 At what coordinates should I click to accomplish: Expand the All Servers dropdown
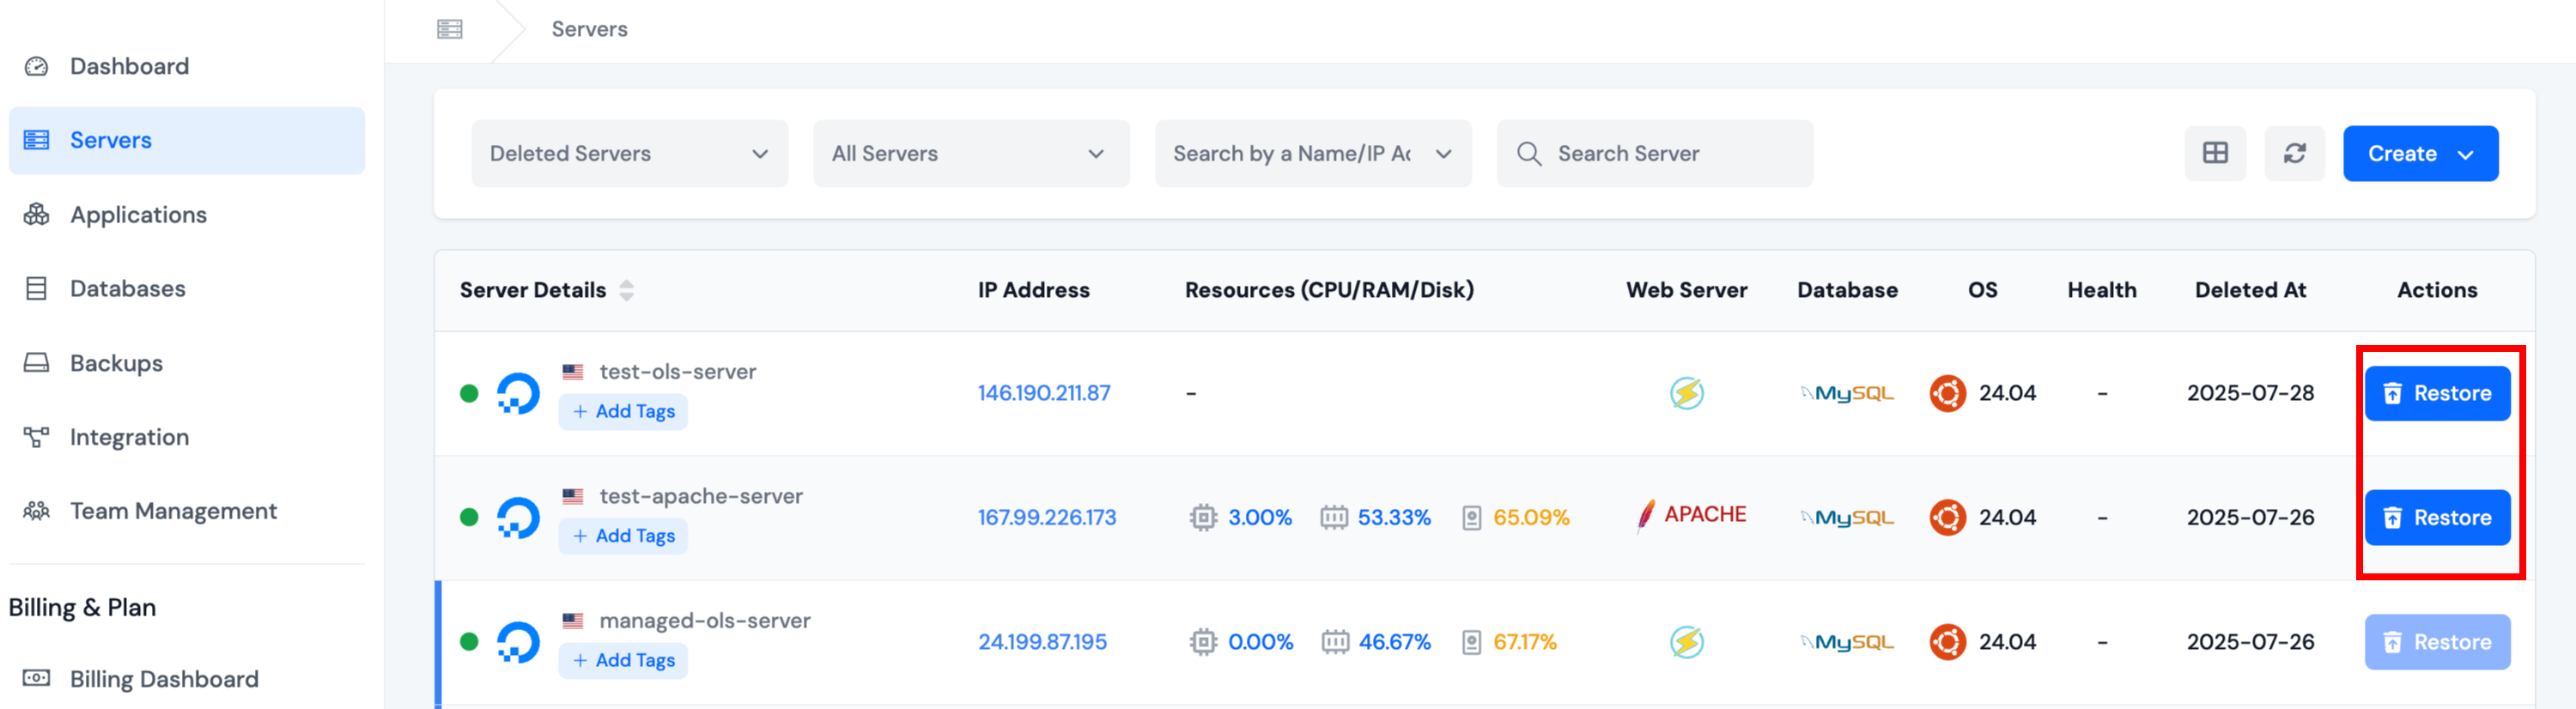970,153
